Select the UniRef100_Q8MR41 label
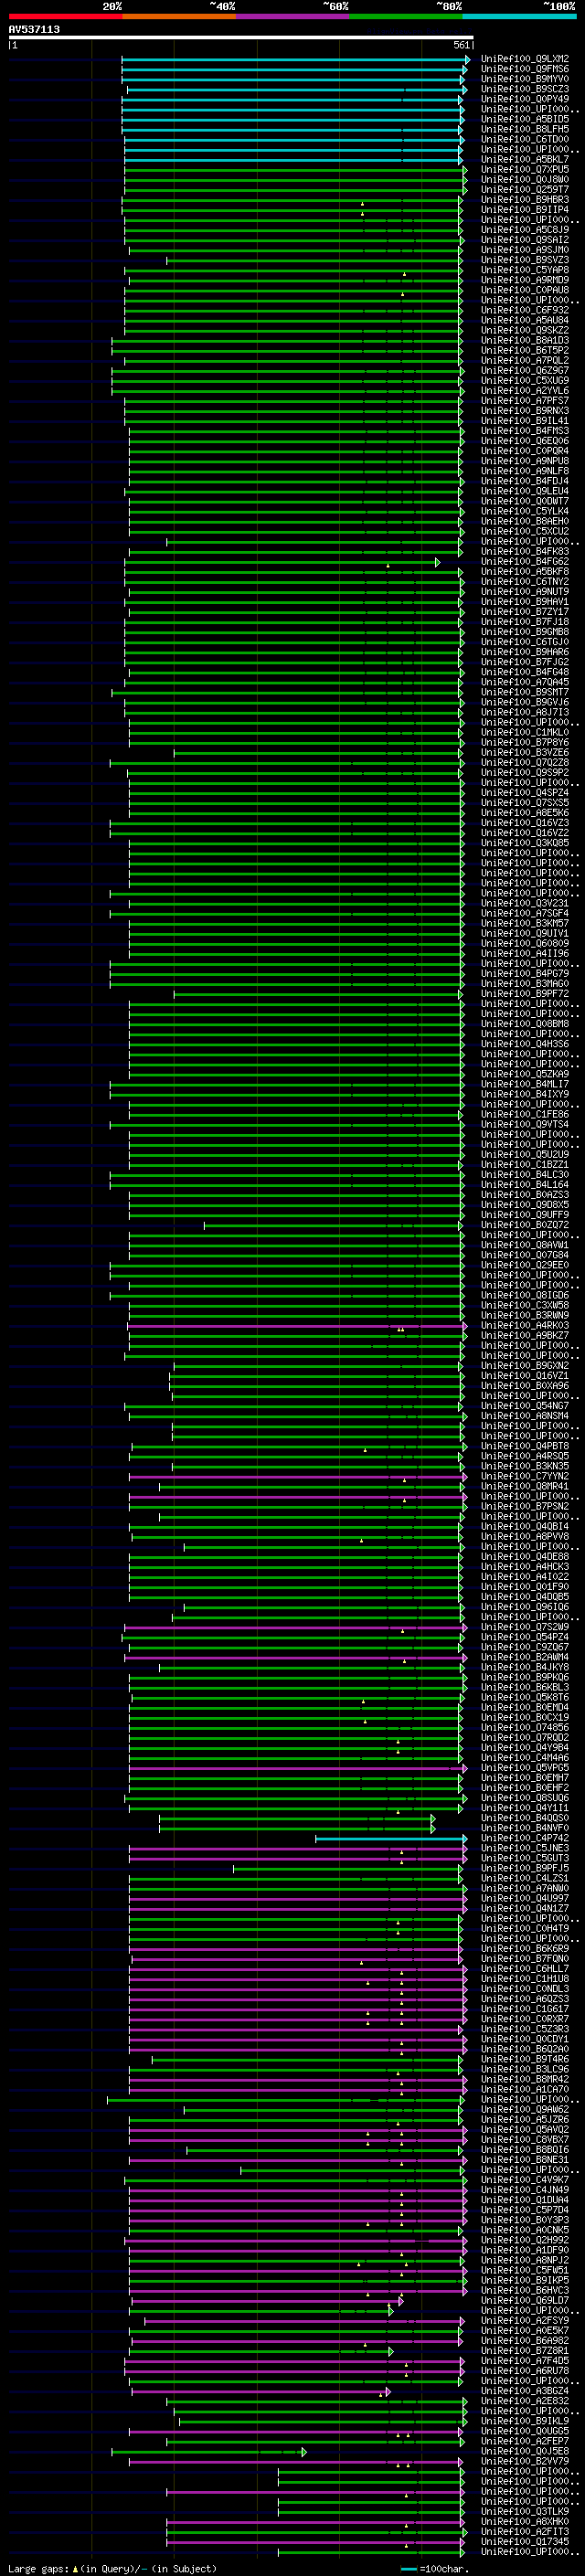585x2576 pixels. click(x=525, y=1486)
